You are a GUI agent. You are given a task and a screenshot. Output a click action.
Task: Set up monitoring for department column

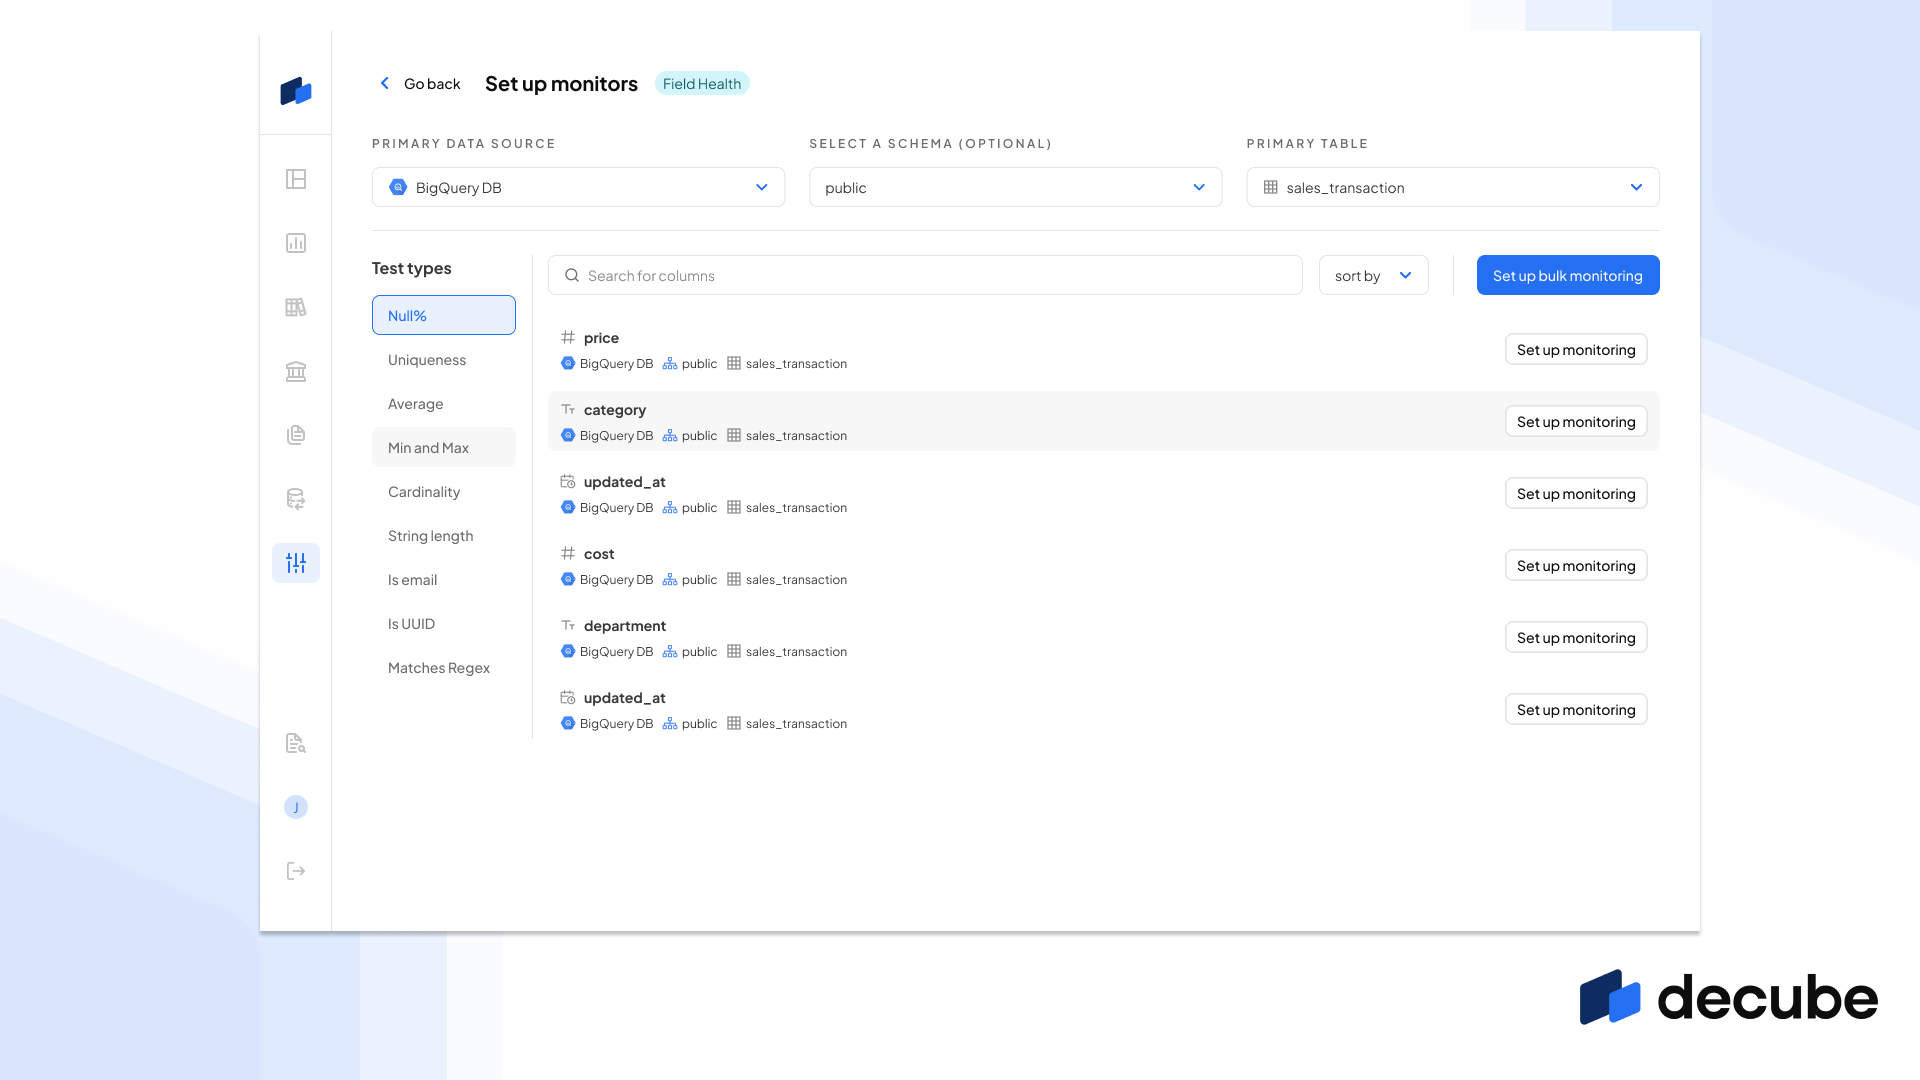tap(1576, 637)
